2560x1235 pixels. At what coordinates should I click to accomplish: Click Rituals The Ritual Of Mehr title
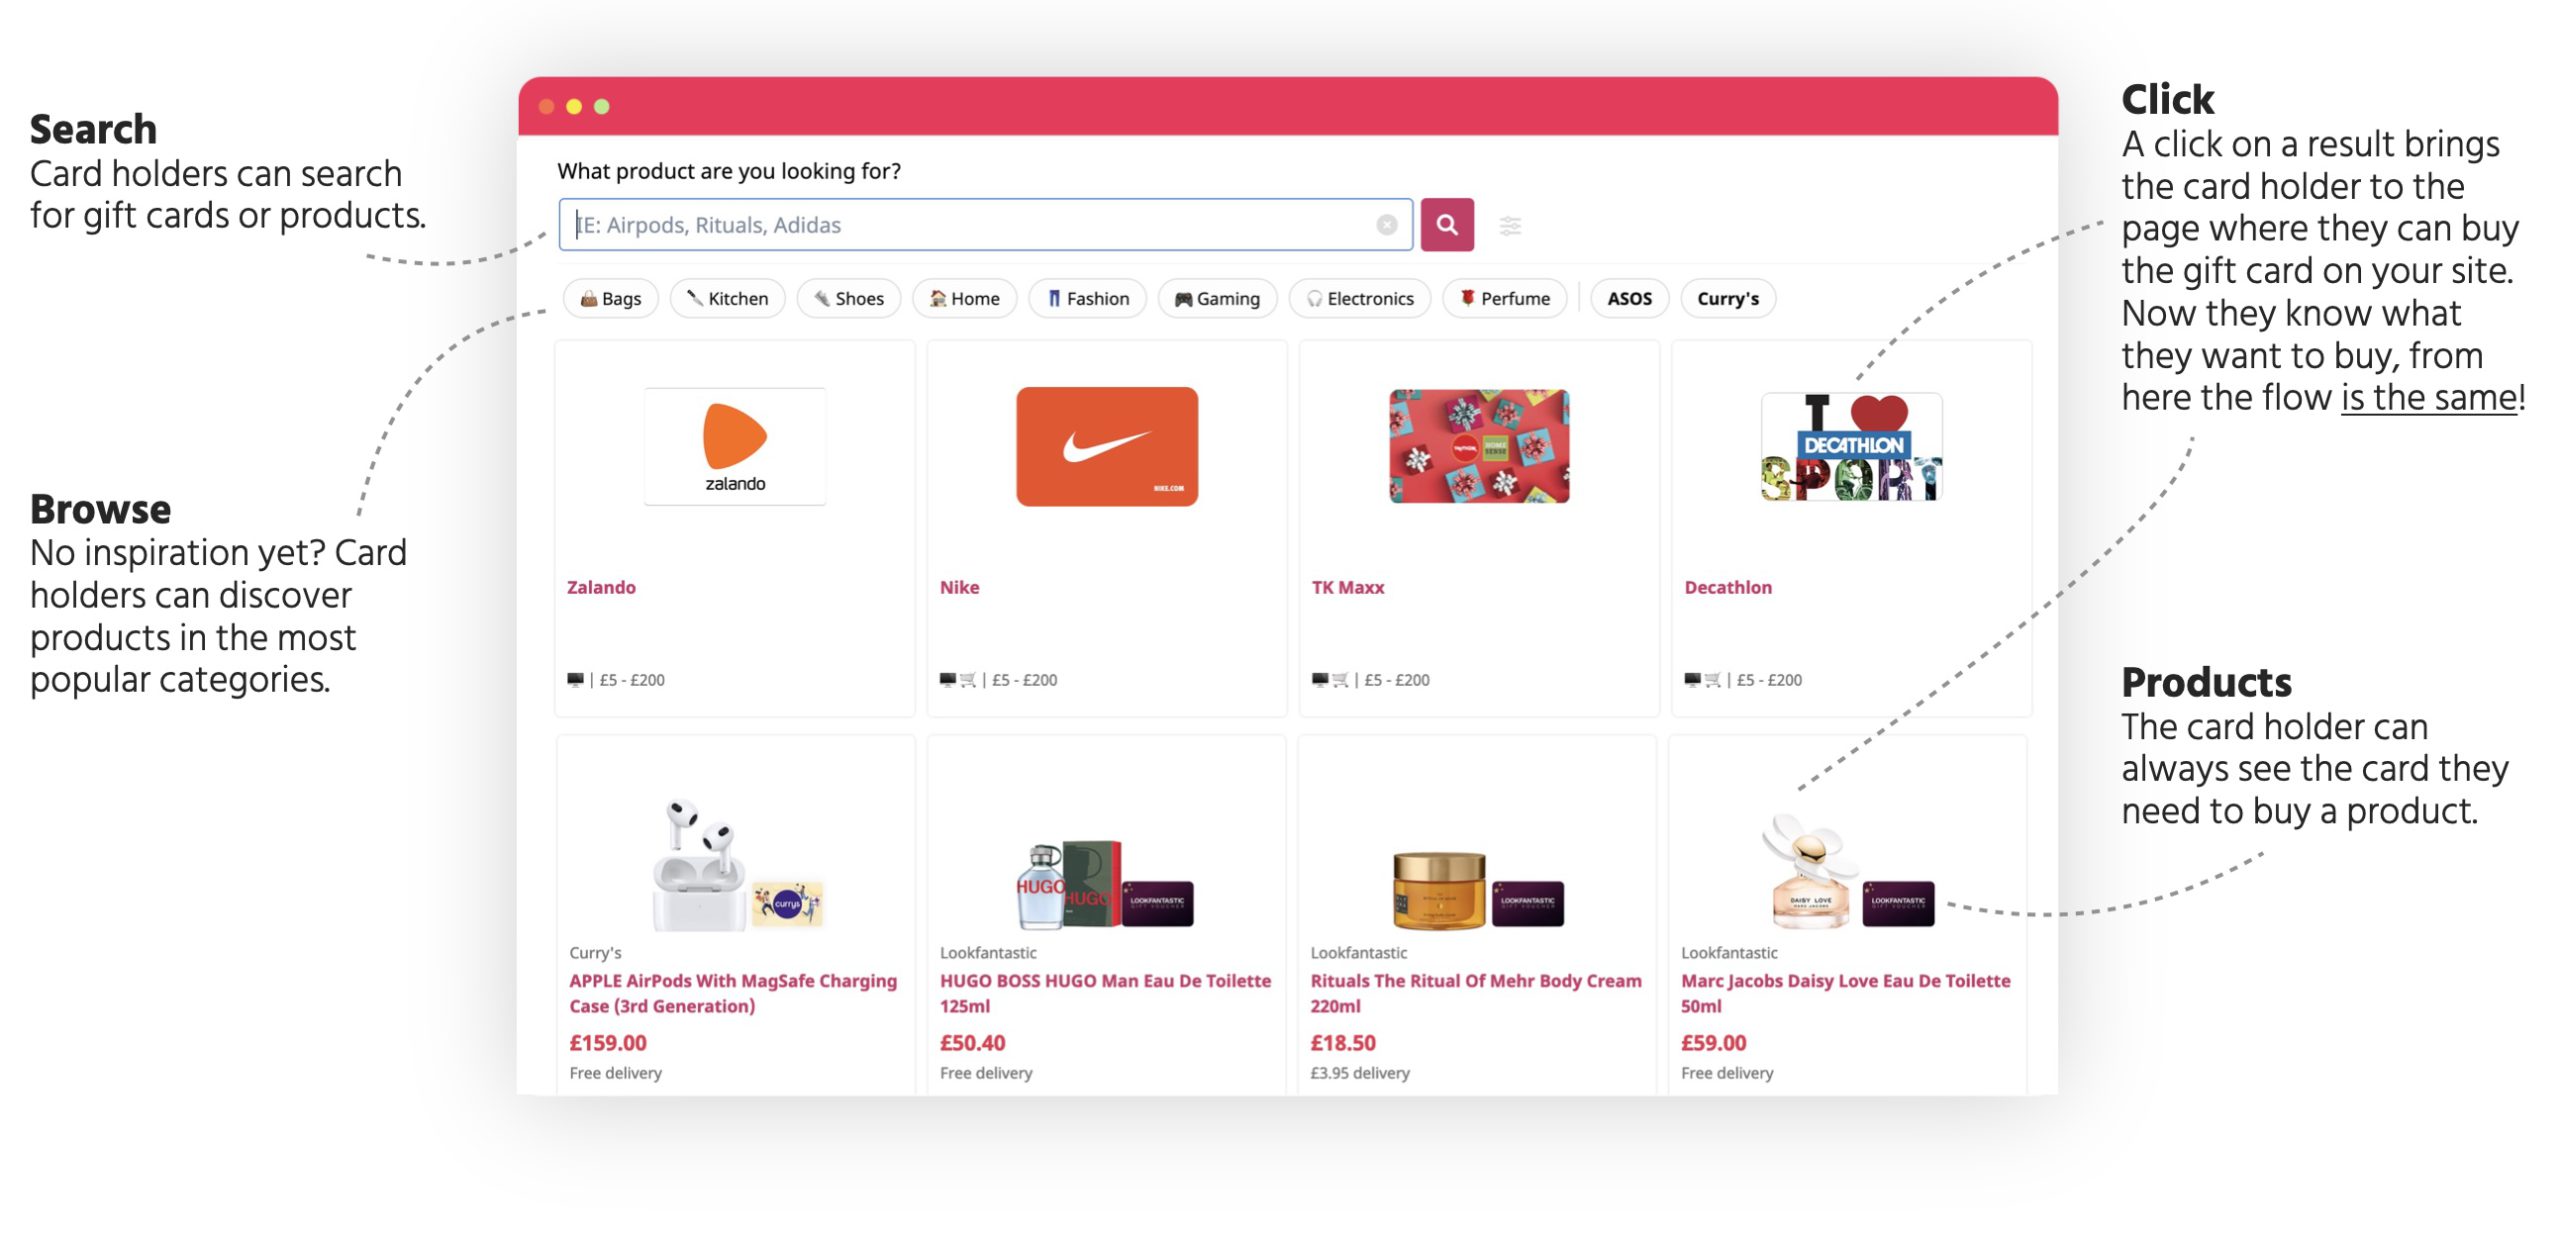coord(1475,993)
